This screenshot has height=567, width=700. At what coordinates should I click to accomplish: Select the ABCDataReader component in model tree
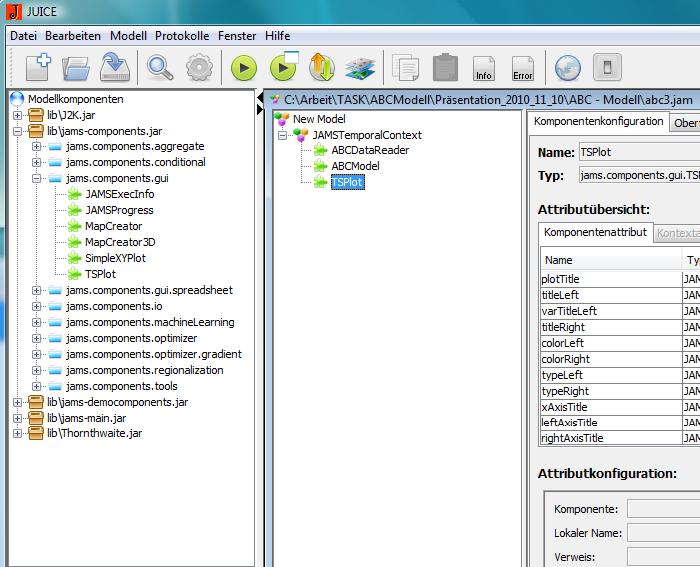pos(369,151)
